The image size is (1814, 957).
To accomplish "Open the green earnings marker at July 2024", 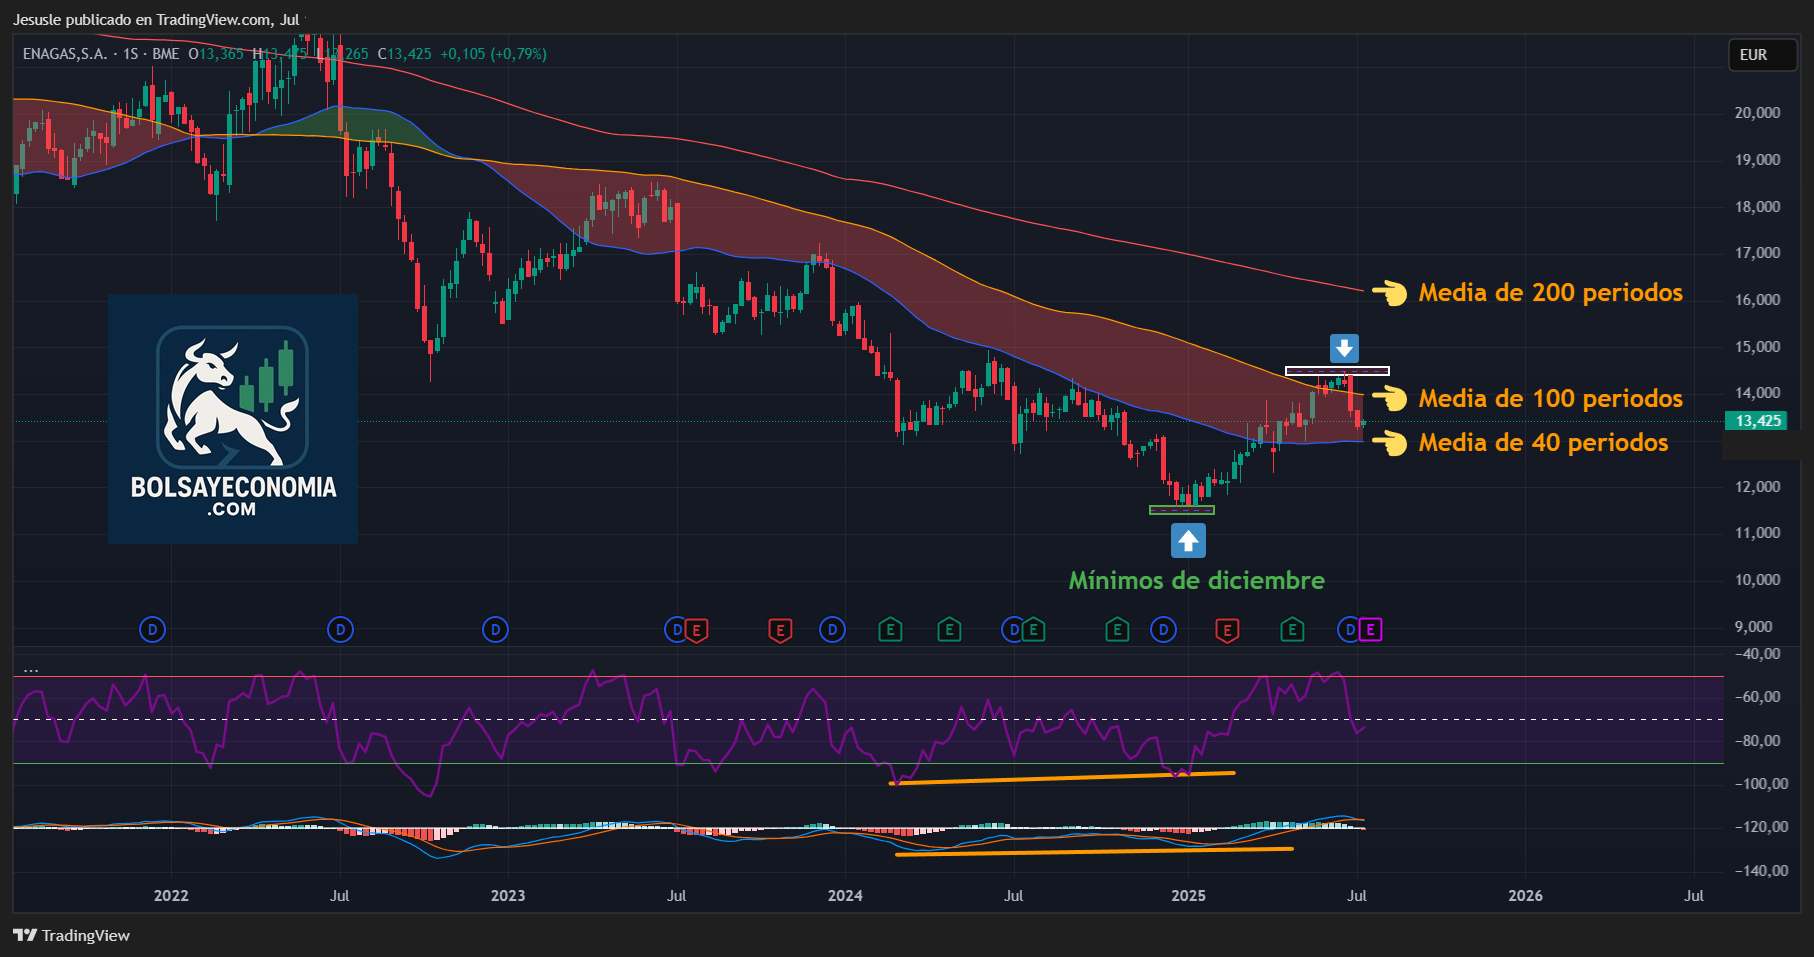I will click(x=1034, y=630).
